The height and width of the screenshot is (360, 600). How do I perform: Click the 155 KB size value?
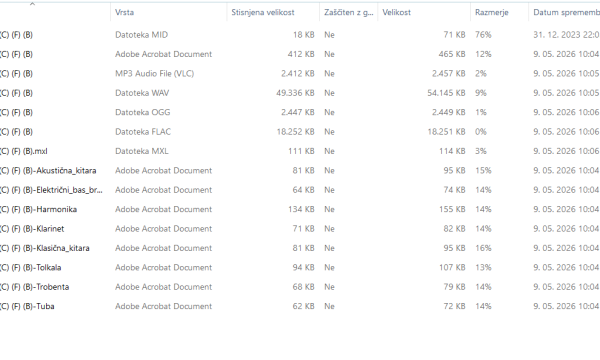(x=452, y=209)
